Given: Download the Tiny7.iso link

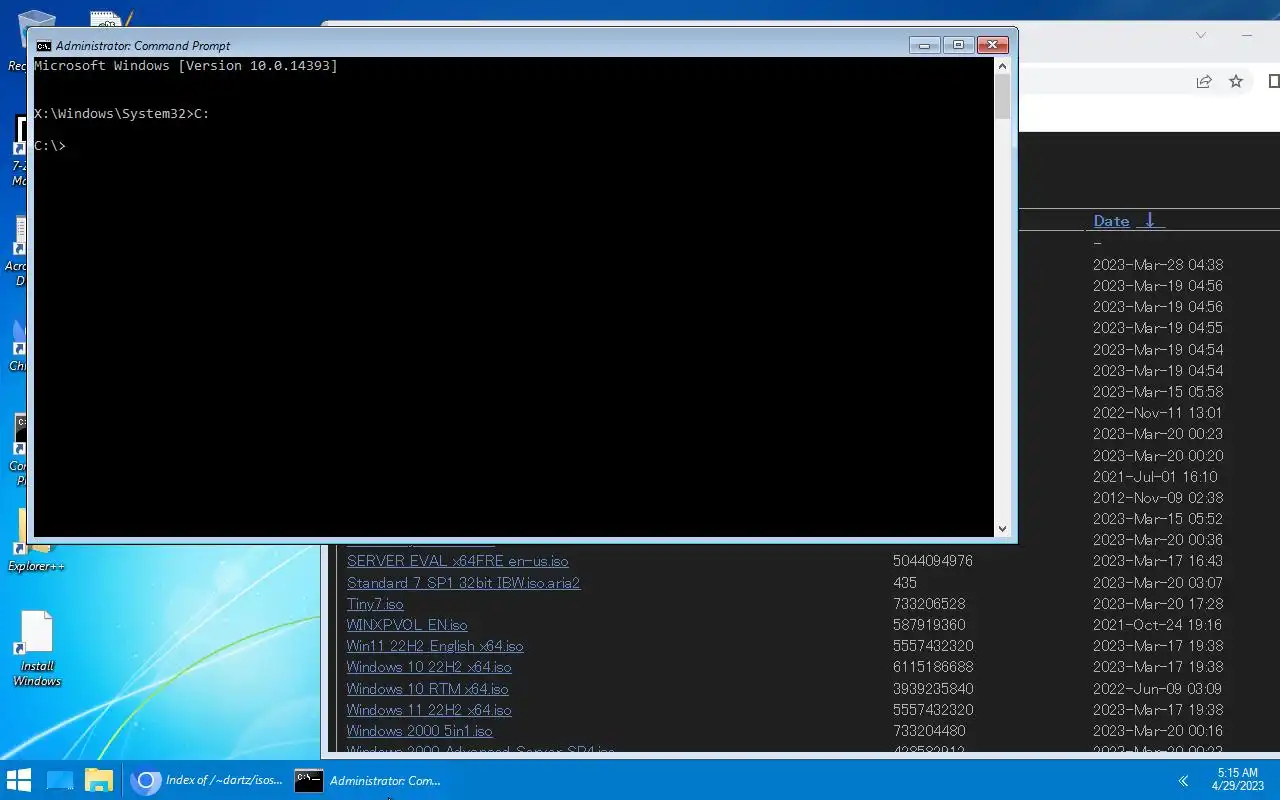Looking at the screenshot, I should pos(375,604).
